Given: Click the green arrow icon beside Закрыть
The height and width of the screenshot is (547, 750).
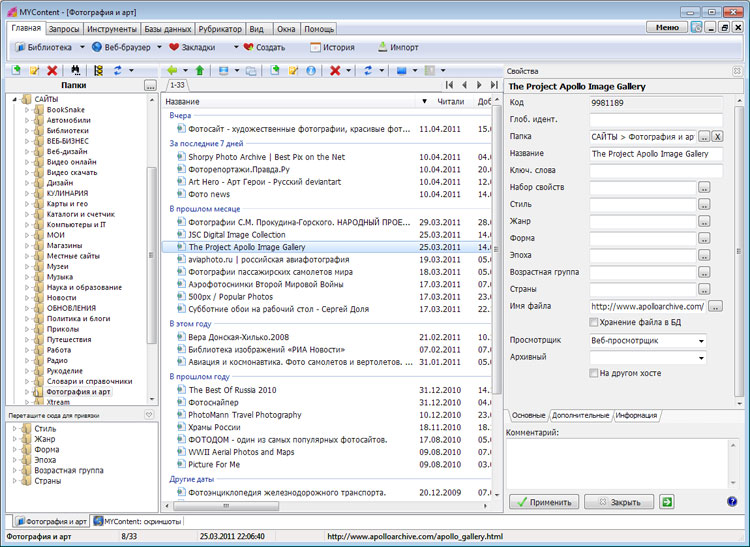Looking at the screenshot, I should pyautogui.click(x=667, y=502).
